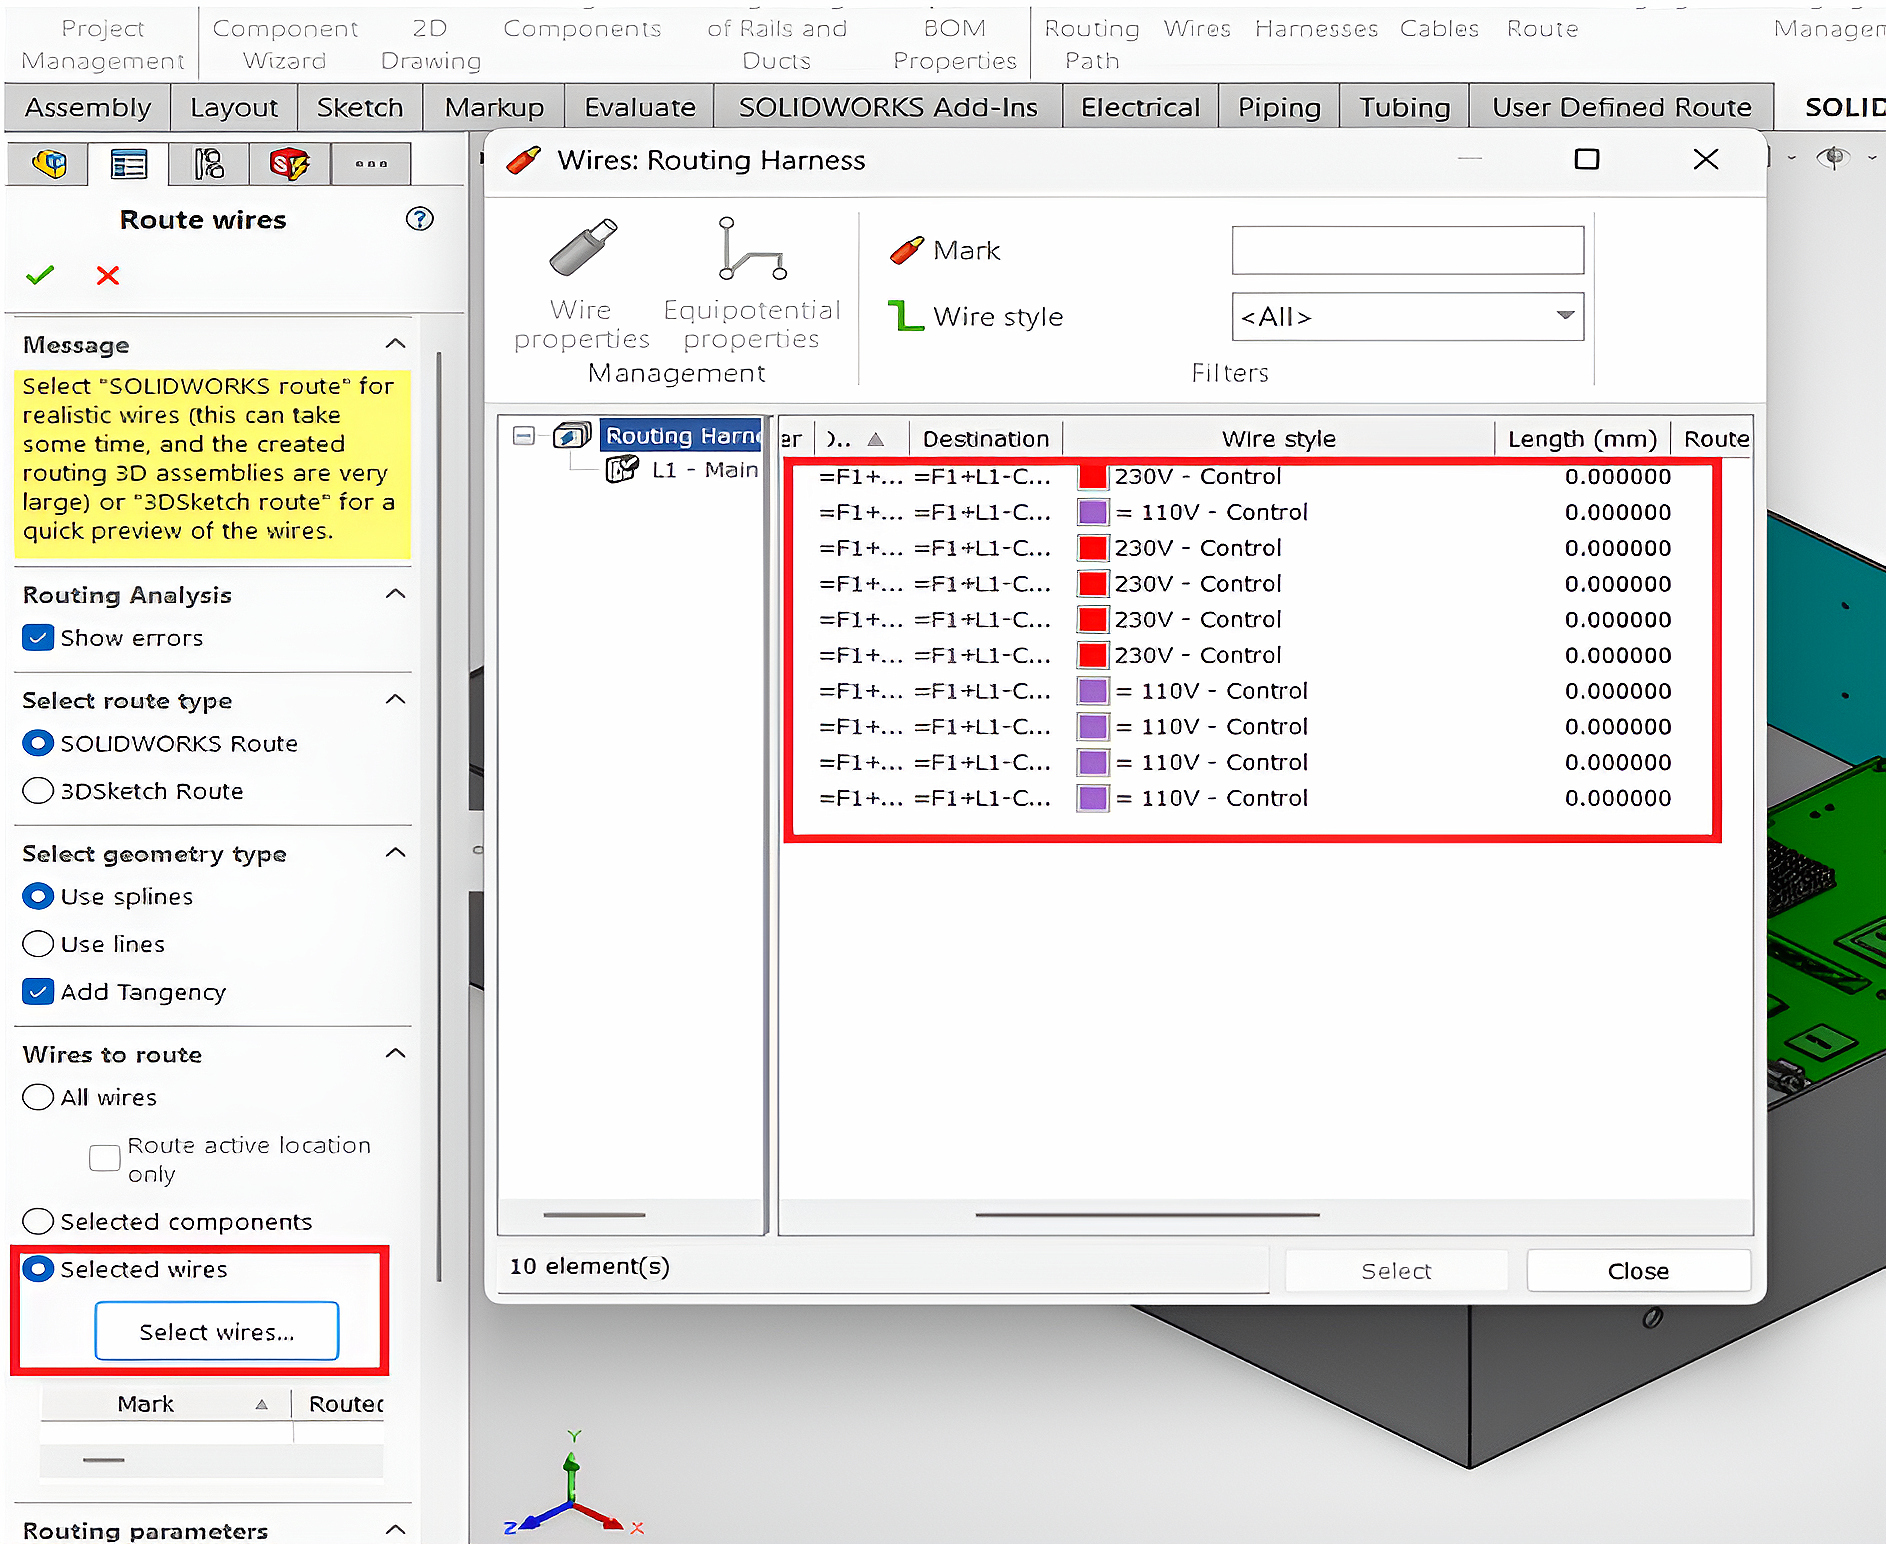Open Equipotential properties in Management group

point(752,284)
